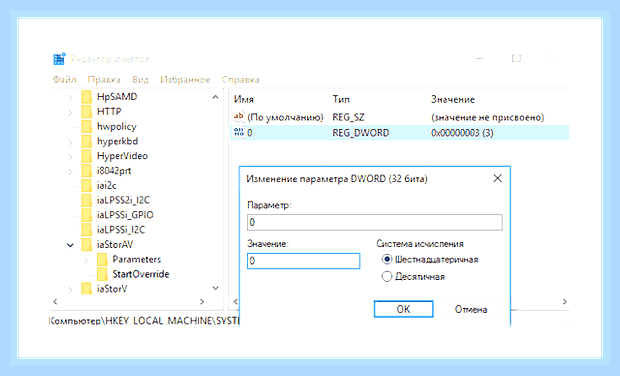Click the HpSAMD folder icon
The image size is (620, 376).
tap(87, 97)
